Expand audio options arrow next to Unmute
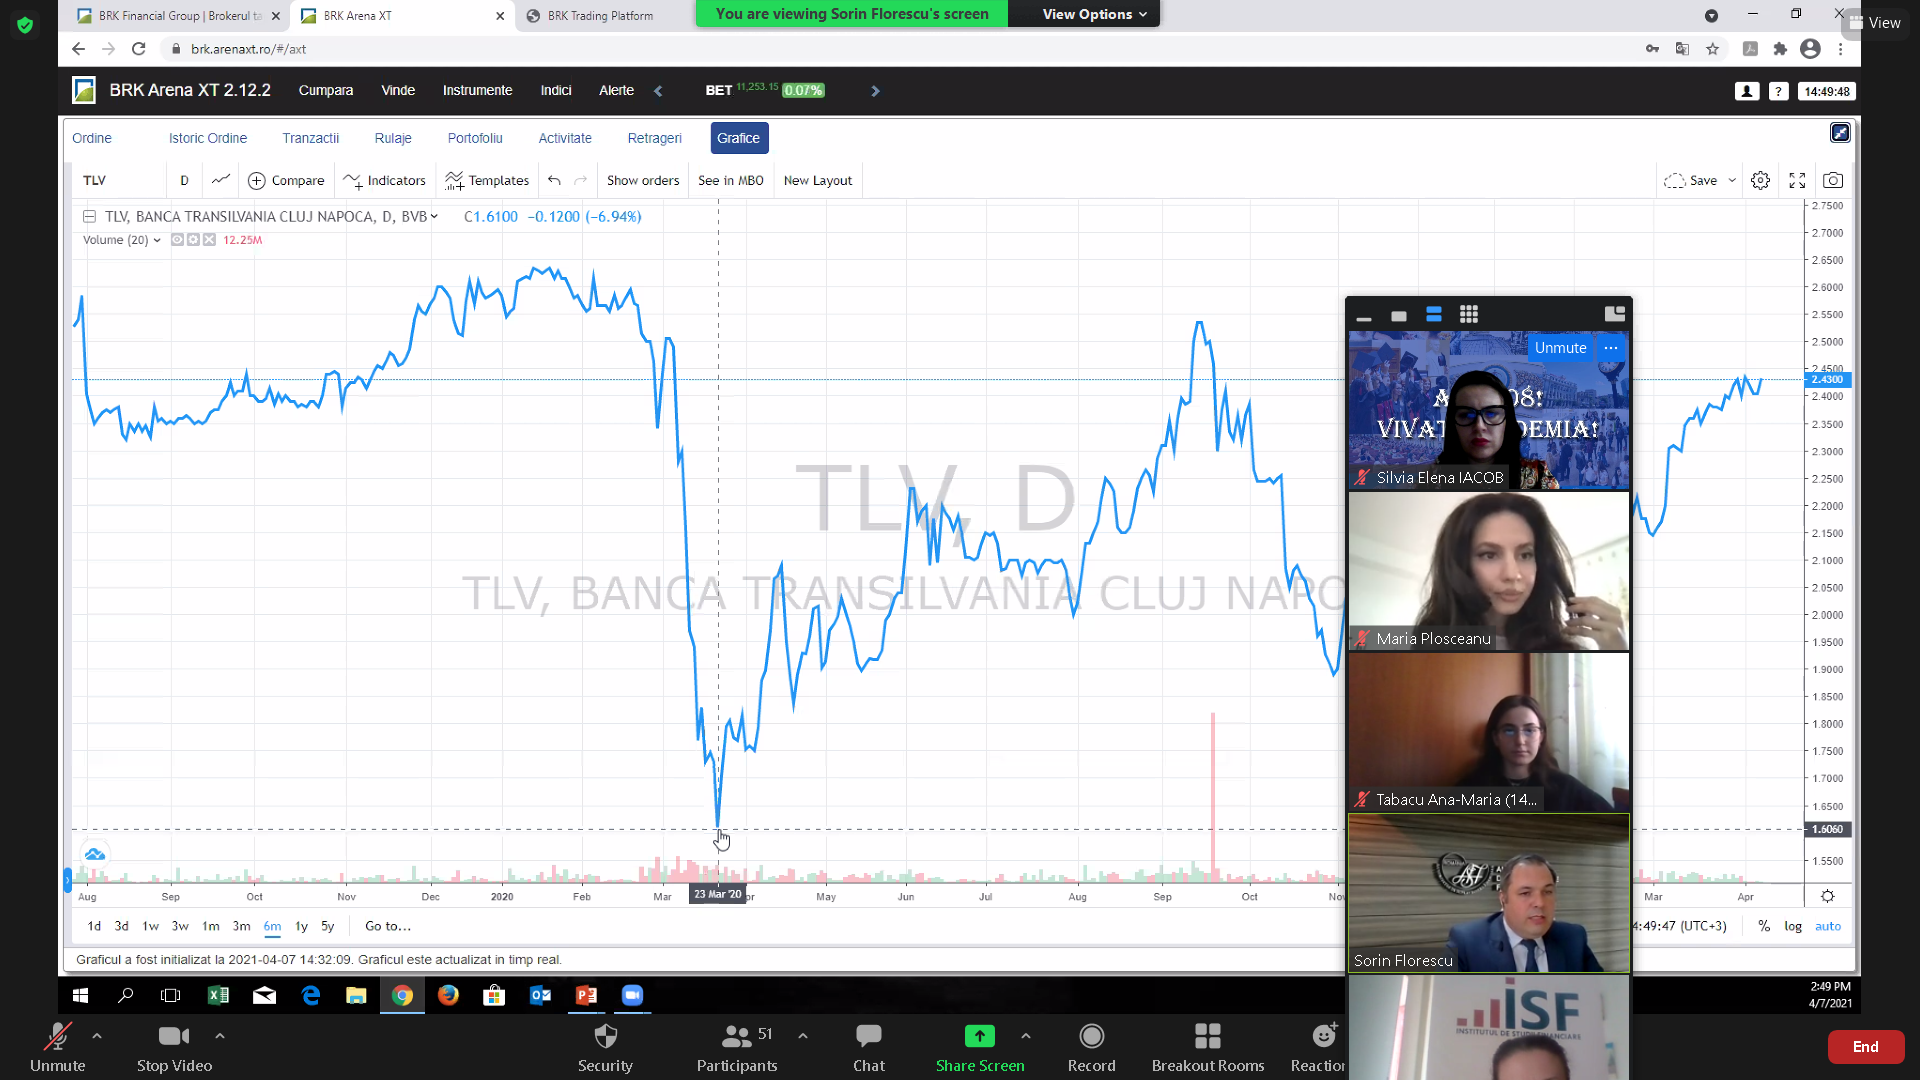 click(x=97, y=1036)
